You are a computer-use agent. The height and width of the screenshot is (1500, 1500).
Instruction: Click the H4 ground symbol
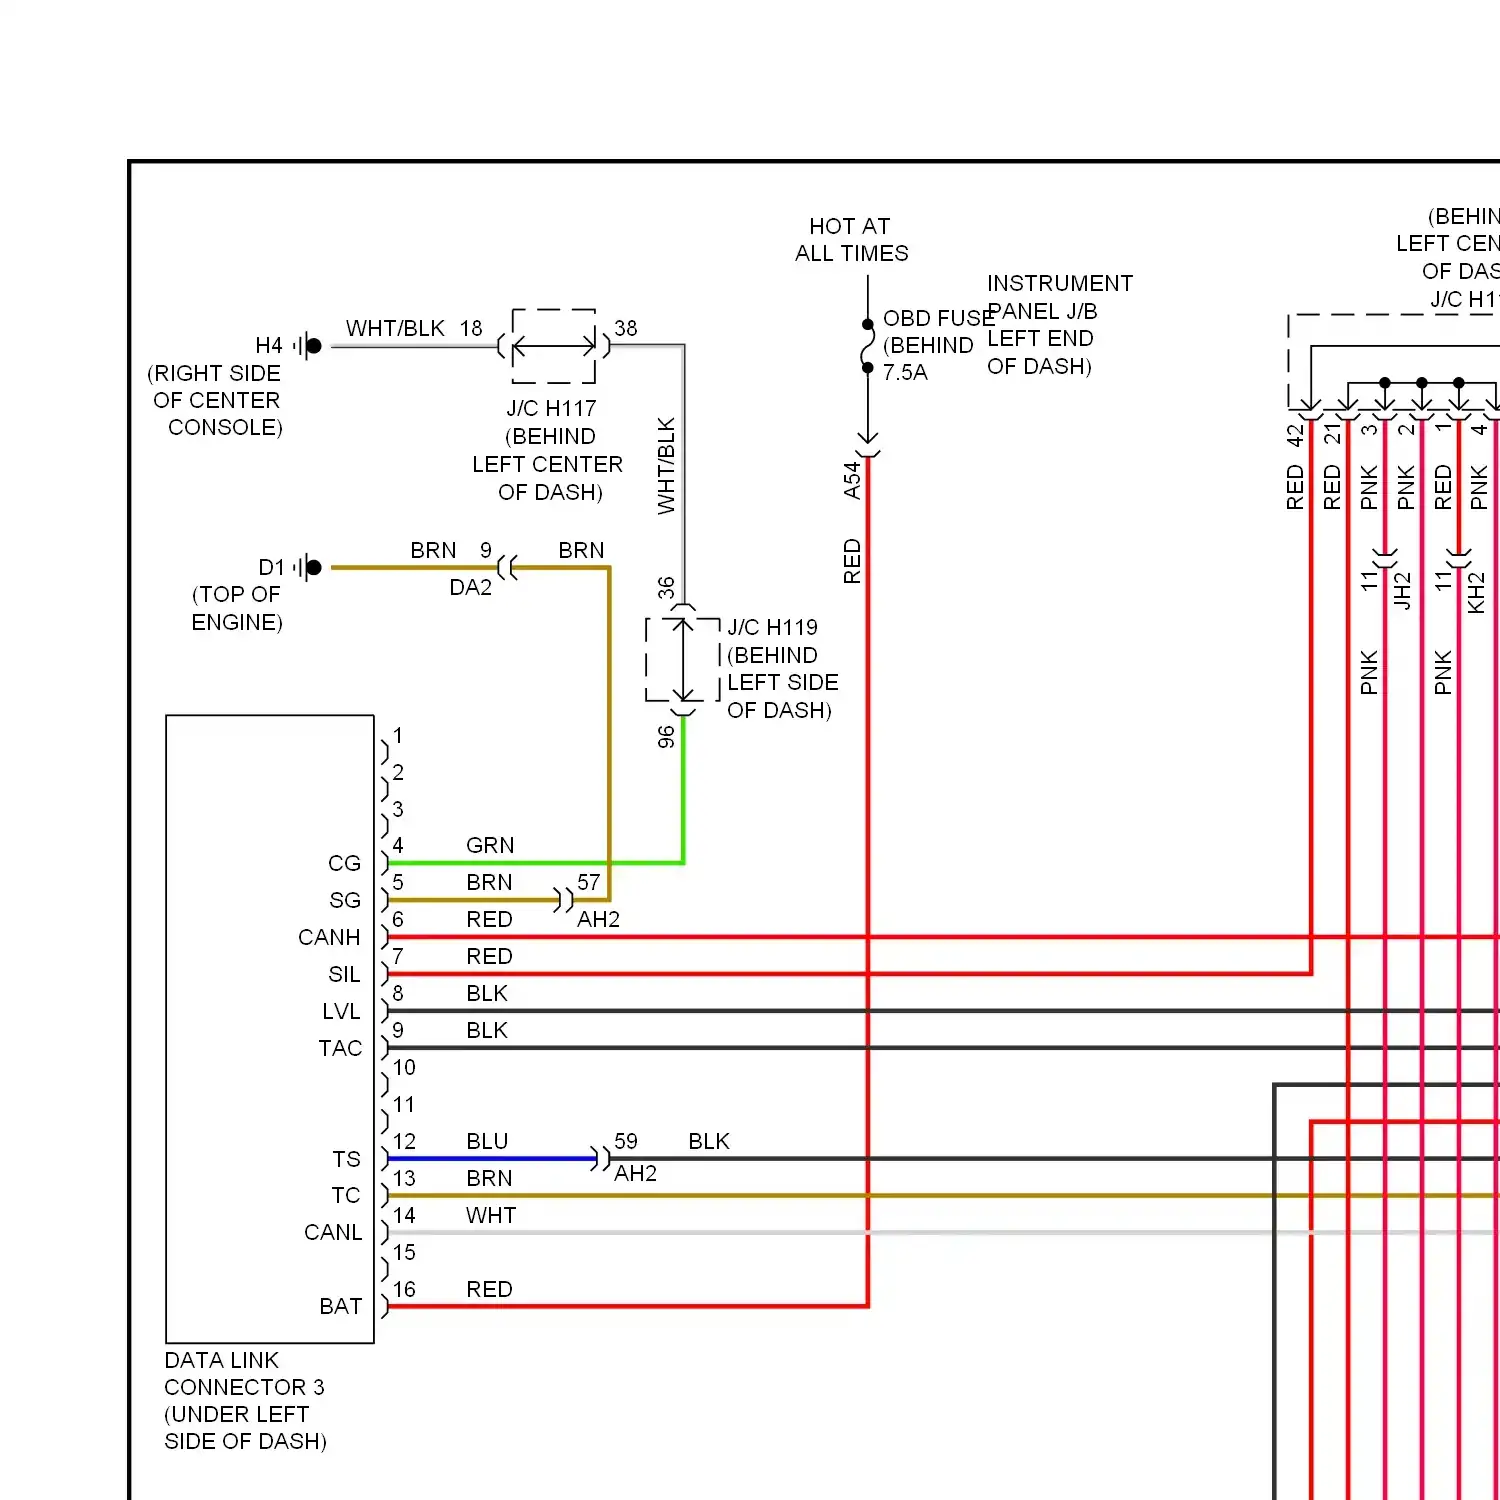(309, 346)
